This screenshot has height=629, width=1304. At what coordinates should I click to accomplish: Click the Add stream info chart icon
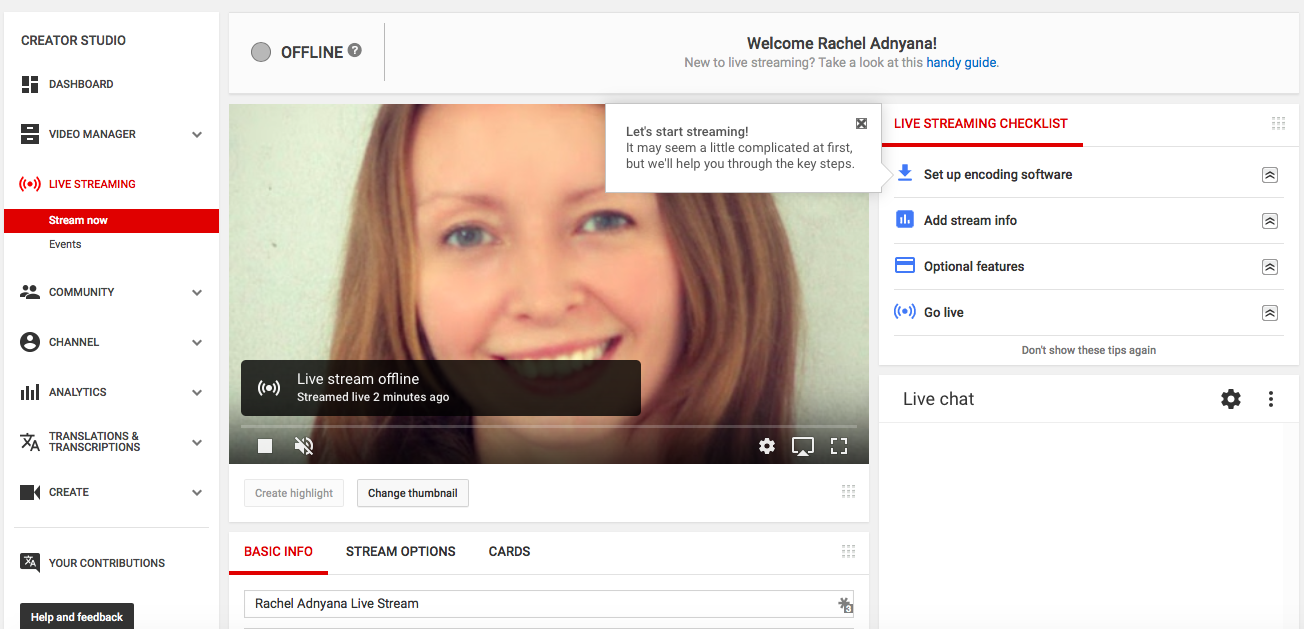[x=905, y=220]
